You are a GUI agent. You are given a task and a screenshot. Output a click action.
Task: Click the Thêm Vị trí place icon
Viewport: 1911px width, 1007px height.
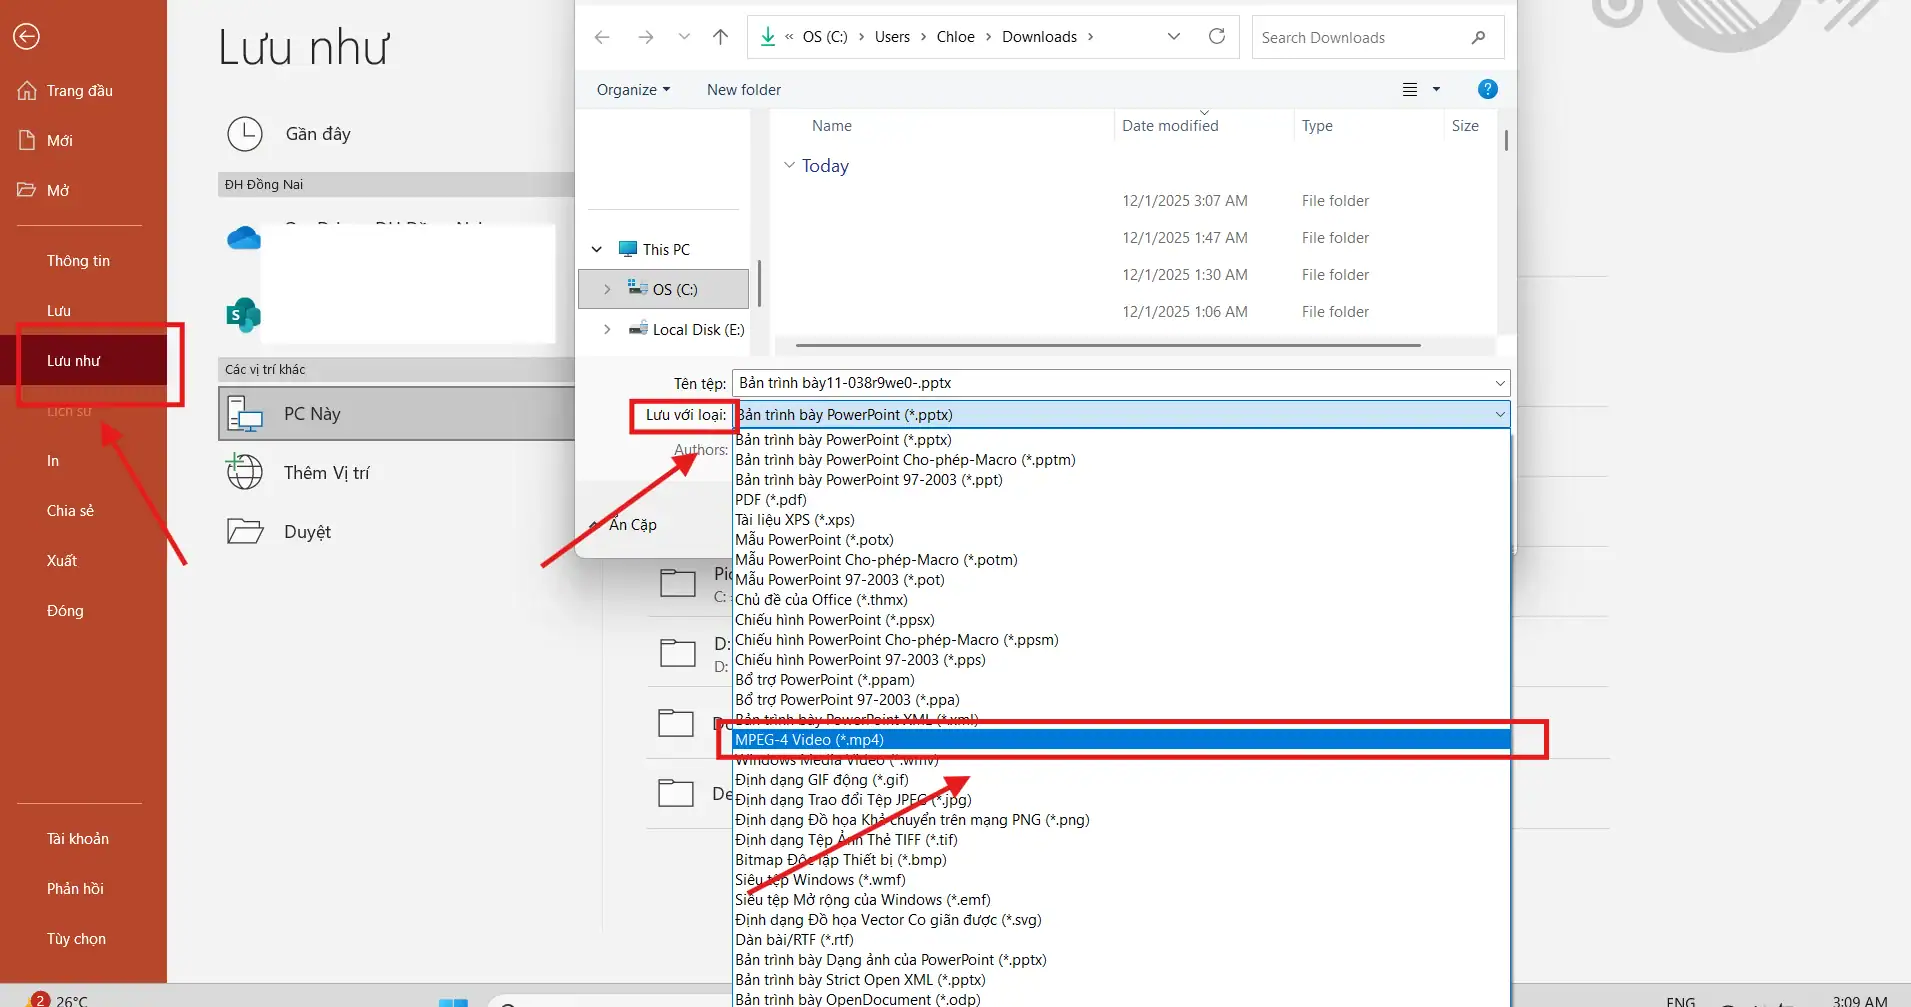[x=244, y=472]
